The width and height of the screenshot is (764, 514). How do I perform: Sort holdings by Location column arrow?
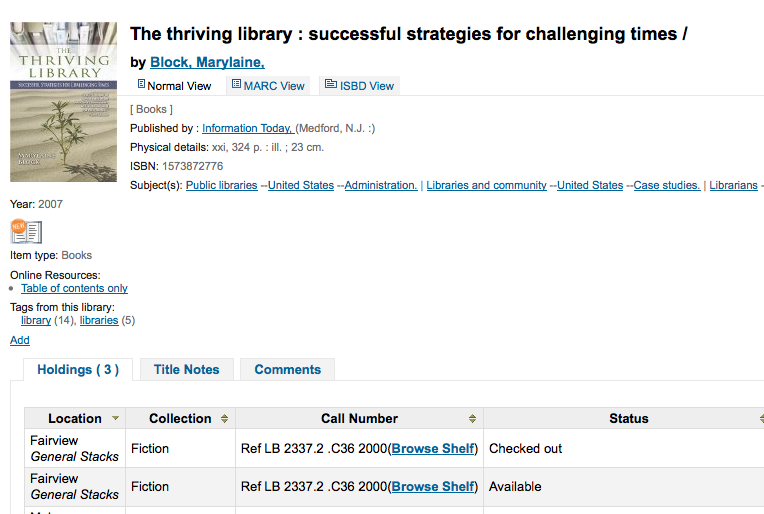116,419
